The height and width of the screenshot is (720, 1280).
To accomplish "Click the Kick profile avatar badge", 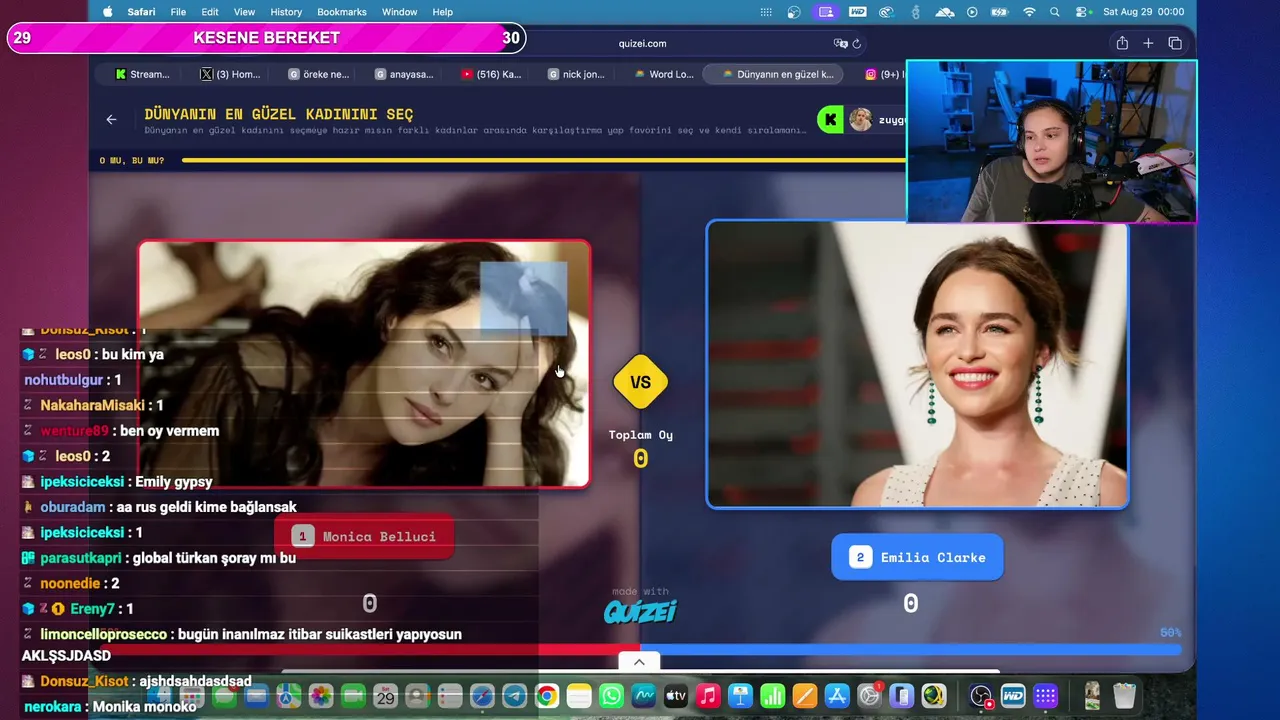I will tap(860, 120).
